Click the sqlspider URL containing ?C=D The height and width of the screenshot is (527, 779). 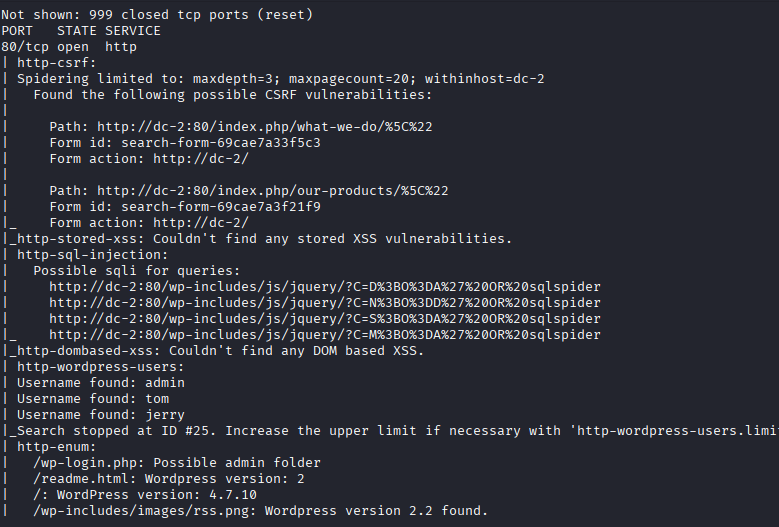click(324, 287)
